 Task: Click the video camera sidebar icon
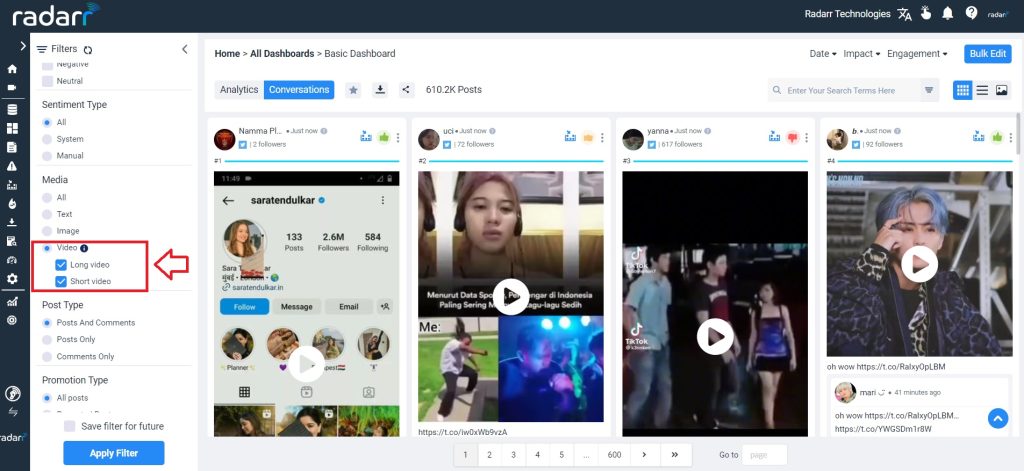tap(12, 88)
